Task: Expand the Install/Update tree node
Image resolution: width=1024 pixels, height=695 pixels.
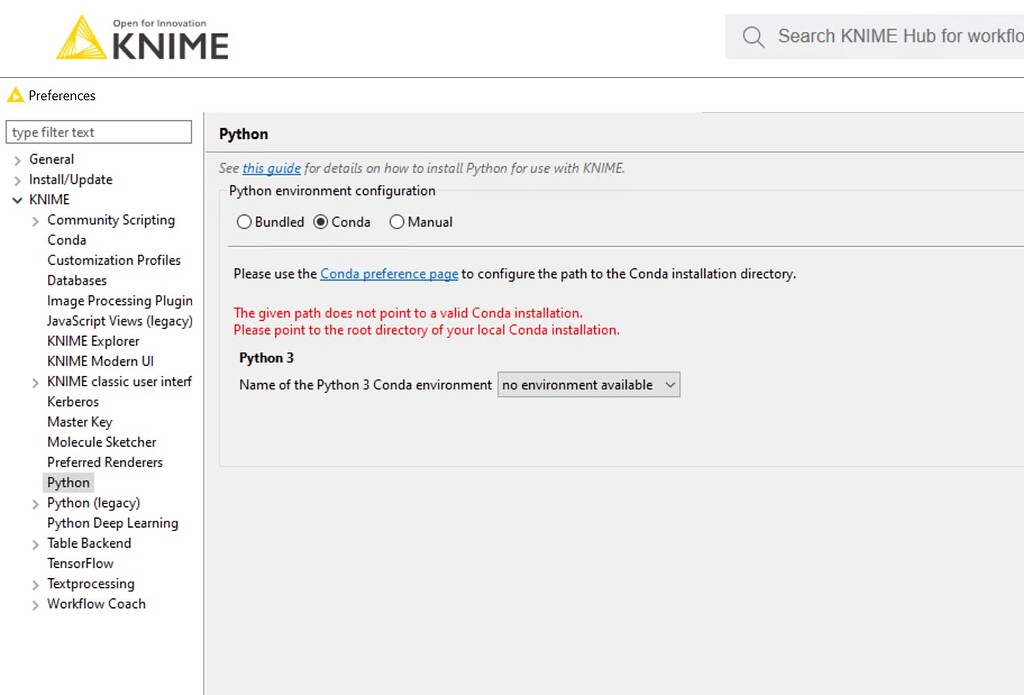Action: (x=18, y=180)
